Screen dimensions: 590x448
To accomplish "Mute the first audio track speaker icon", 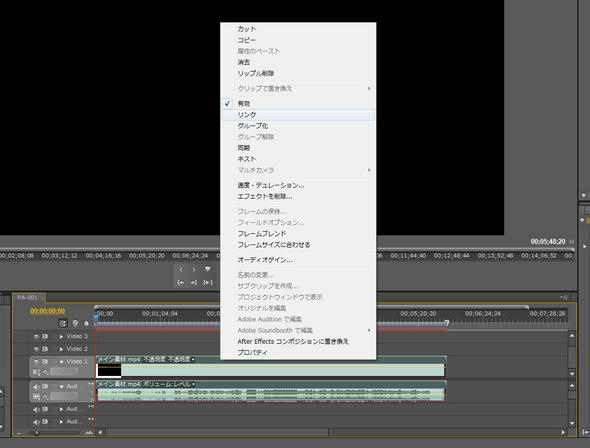I will coord(36,387).
